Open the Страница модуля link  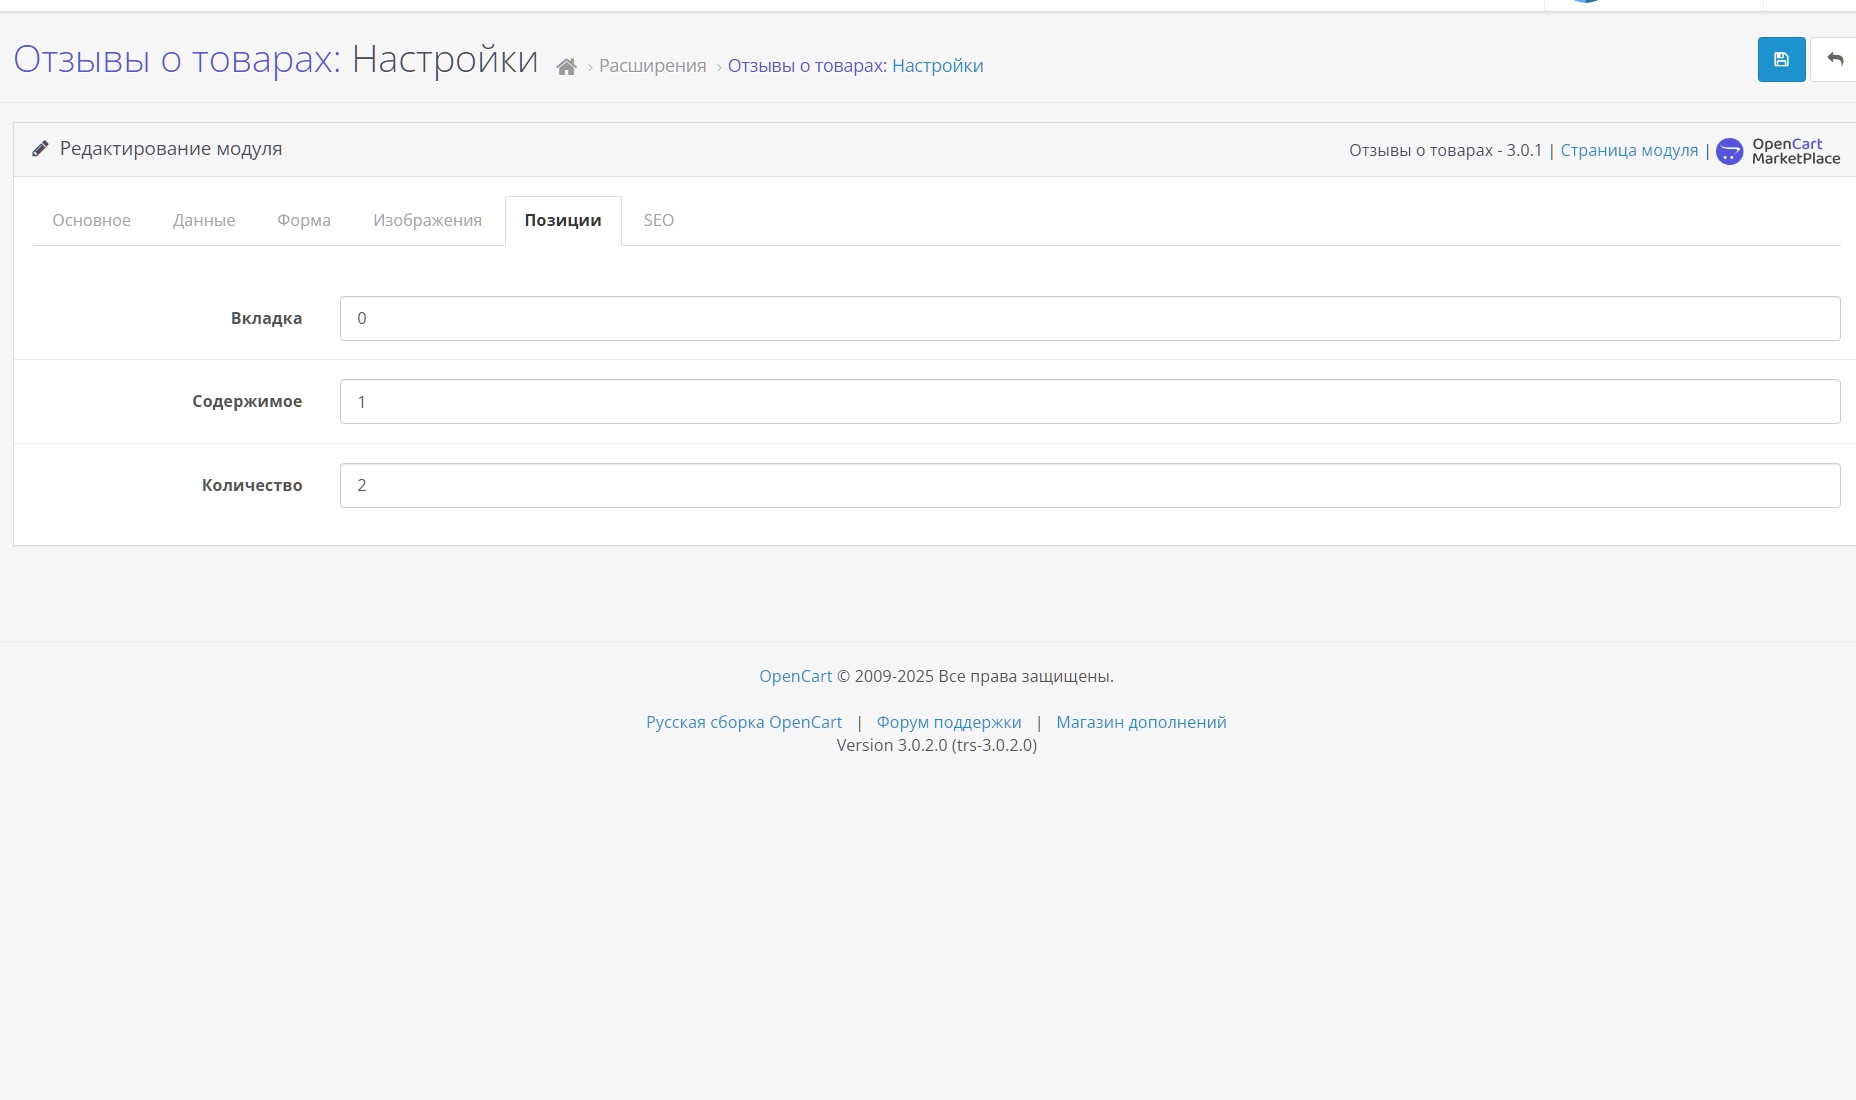[x=1629, y=150]
